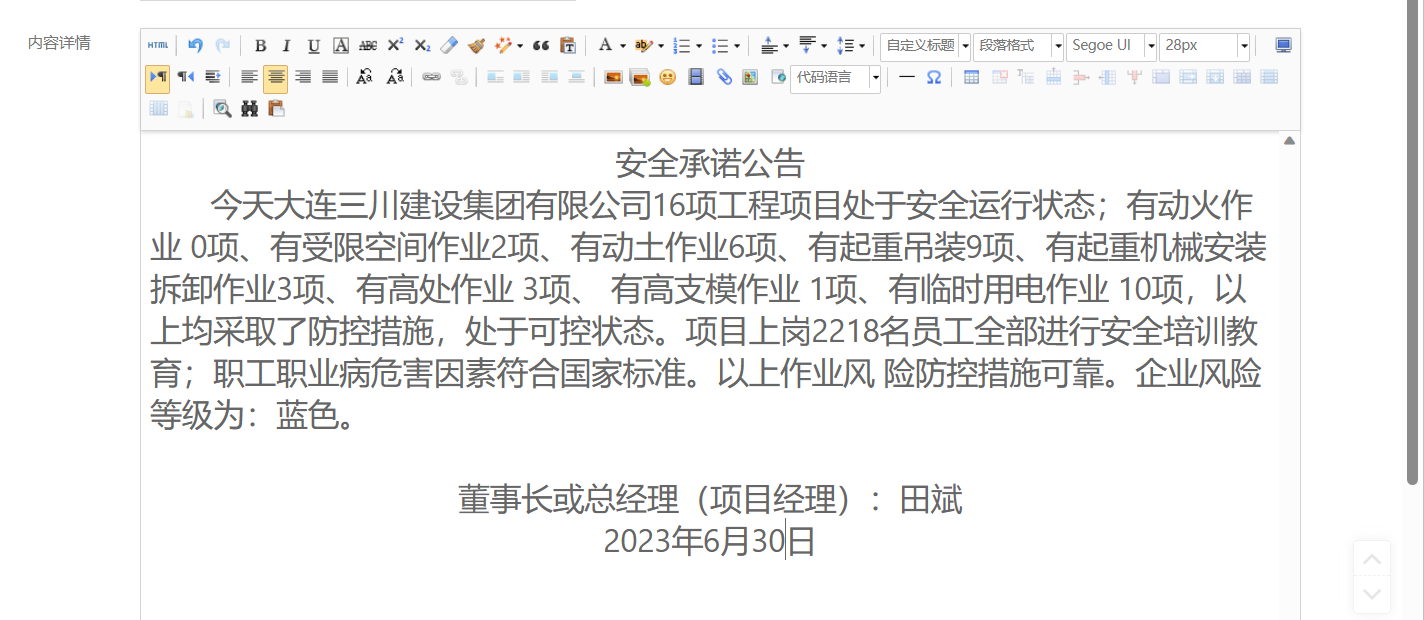The height and width of the screenshot is (620, 1424).
Task: Justify the text
Action: tap(330, 77)
